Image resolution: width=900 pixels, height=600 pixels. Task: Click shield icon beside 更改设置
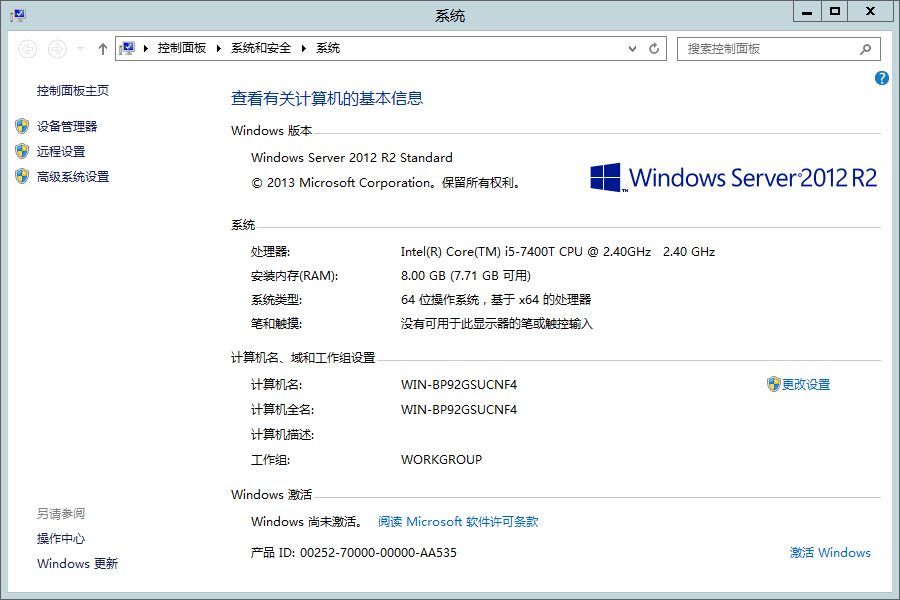tap(774, 384)
